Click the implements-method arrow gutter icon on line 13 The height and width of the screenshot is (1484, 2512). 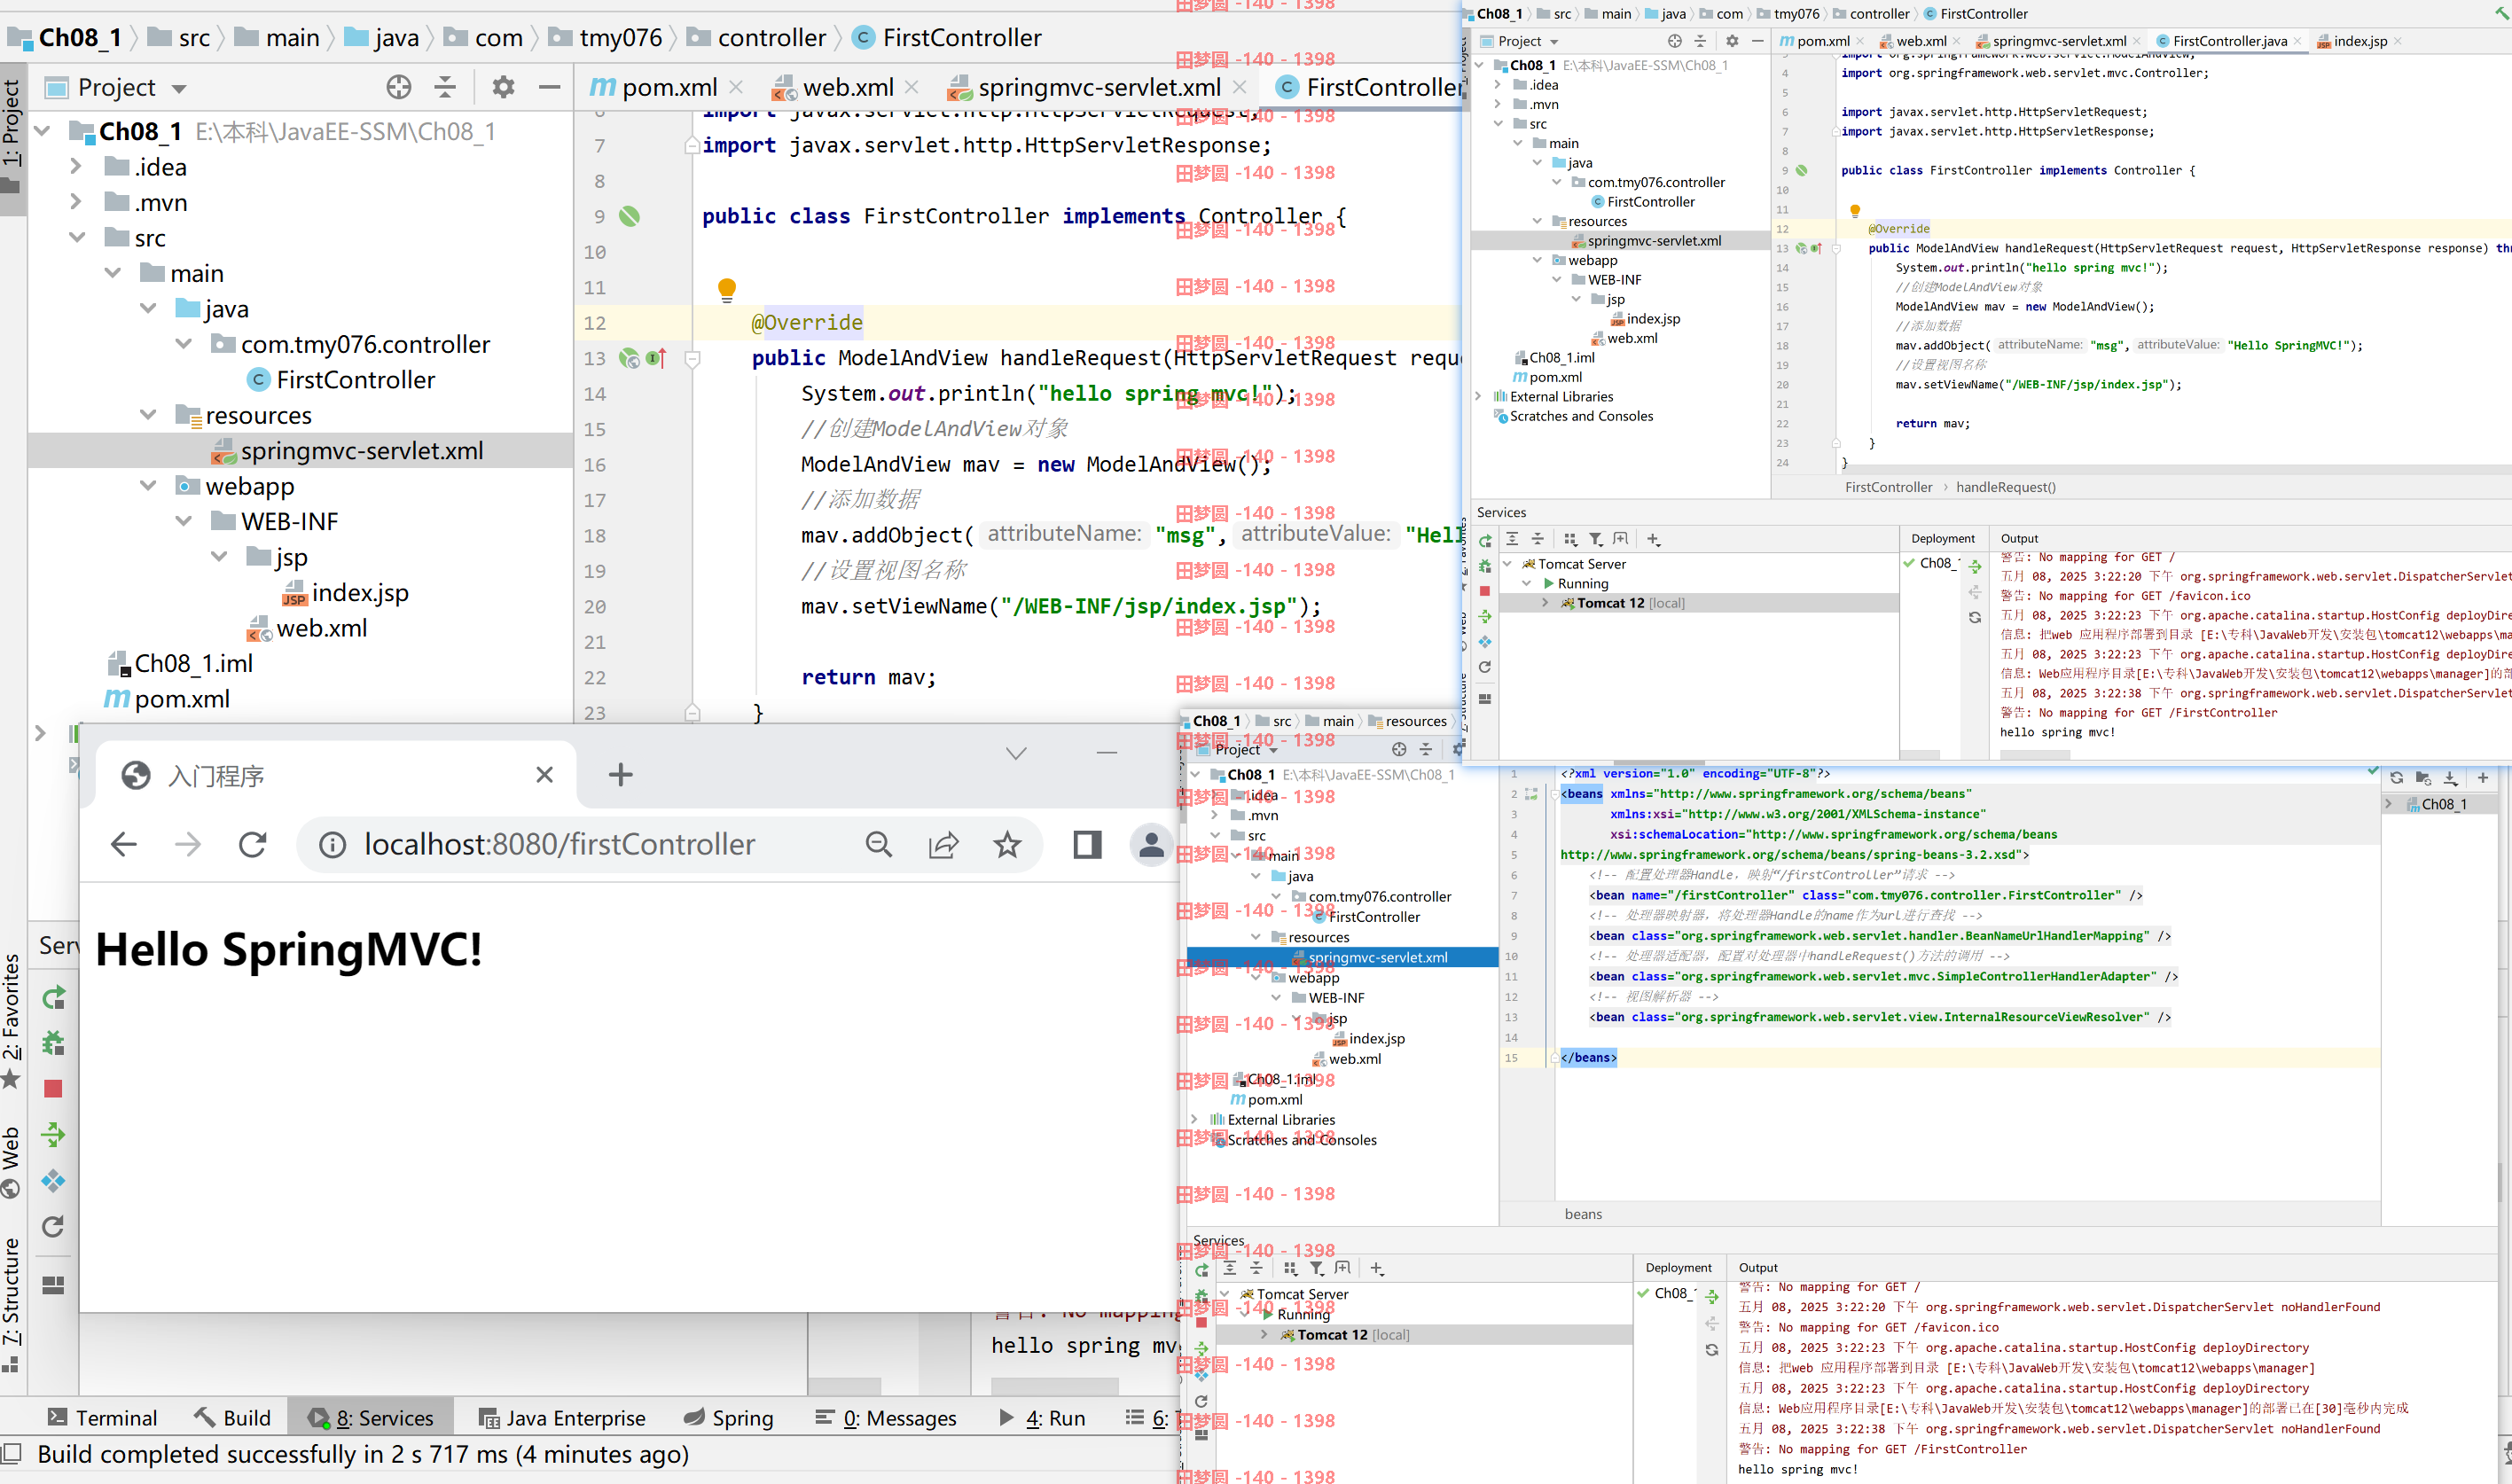pyautogui.click(x=656, y=358)
